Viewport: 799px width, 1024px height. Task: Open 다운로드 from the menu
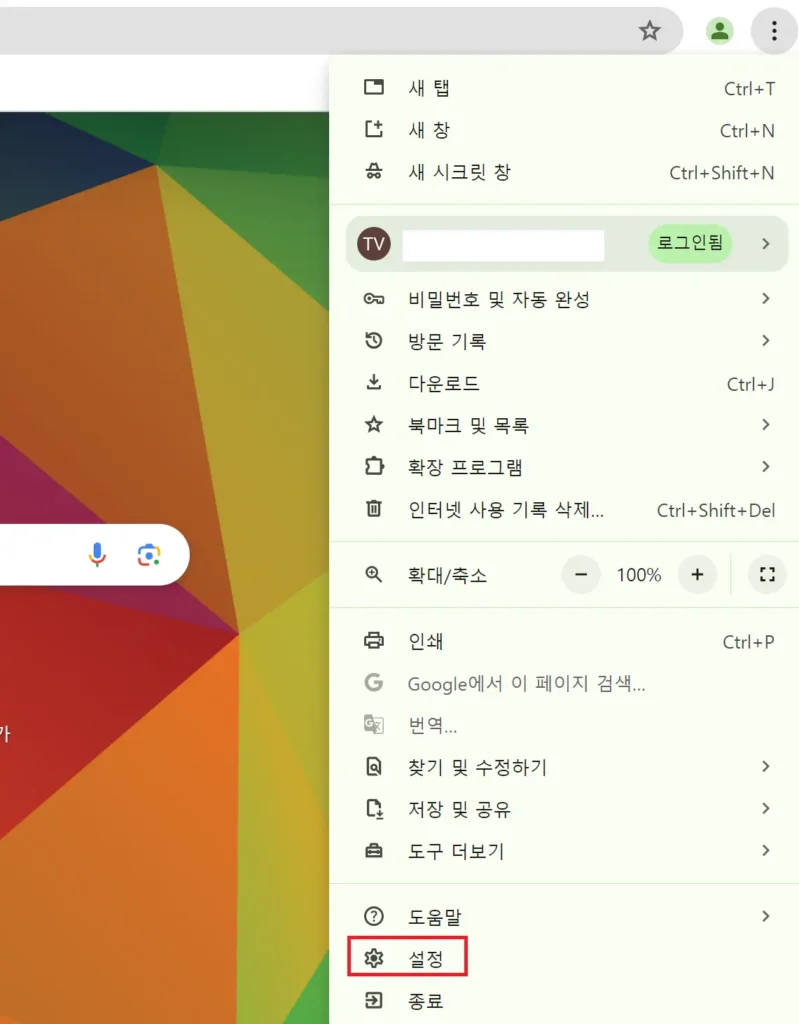pyautogui.click(x=564, y=383)
